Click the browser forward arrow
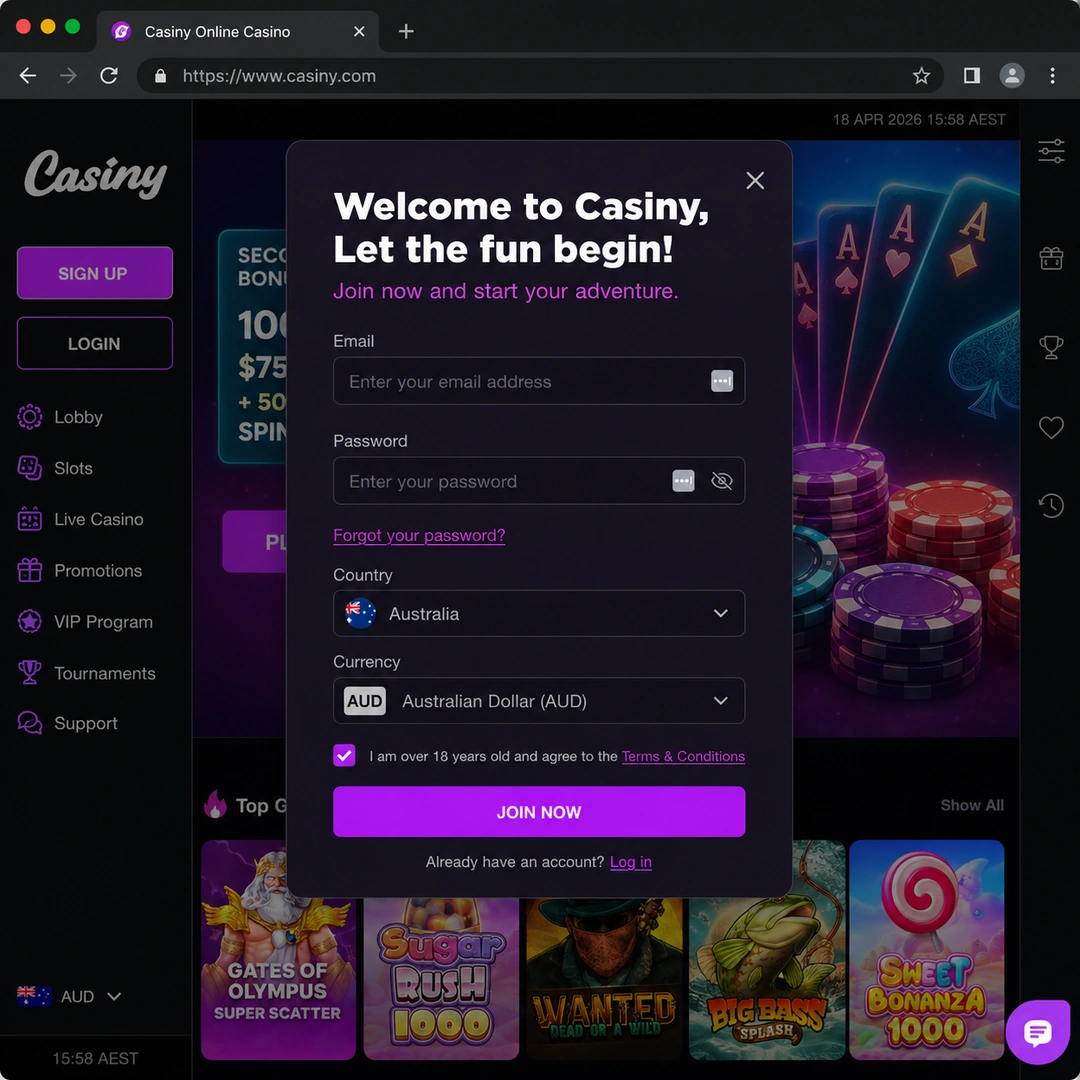This screenshot has width=1080, height=1080. click(x=68, y=76)
